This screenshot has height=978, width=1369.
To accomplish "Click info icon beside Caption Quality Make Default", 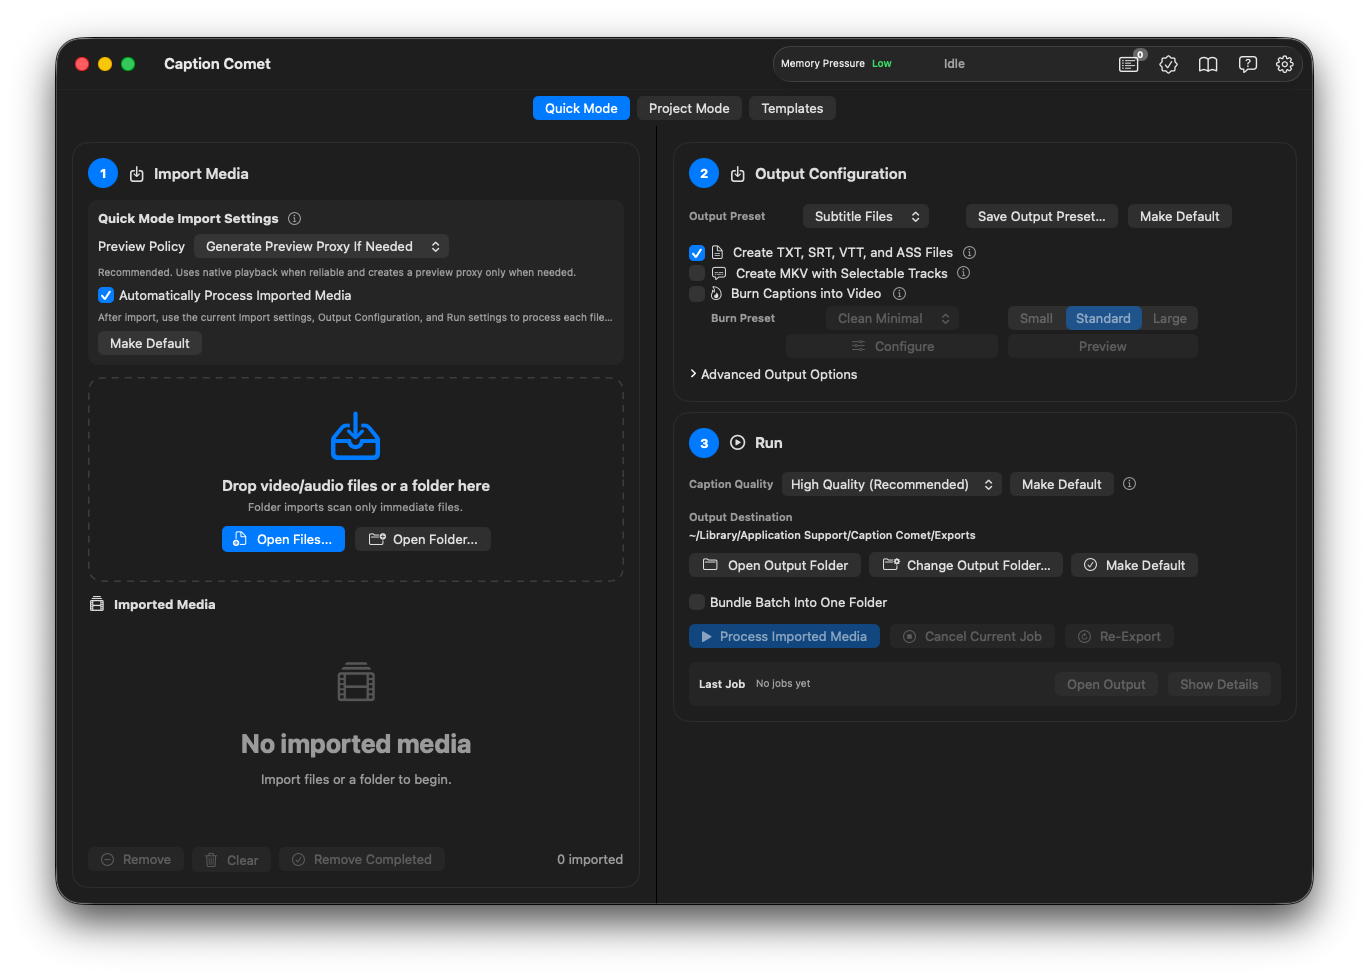I will 1129,484.
